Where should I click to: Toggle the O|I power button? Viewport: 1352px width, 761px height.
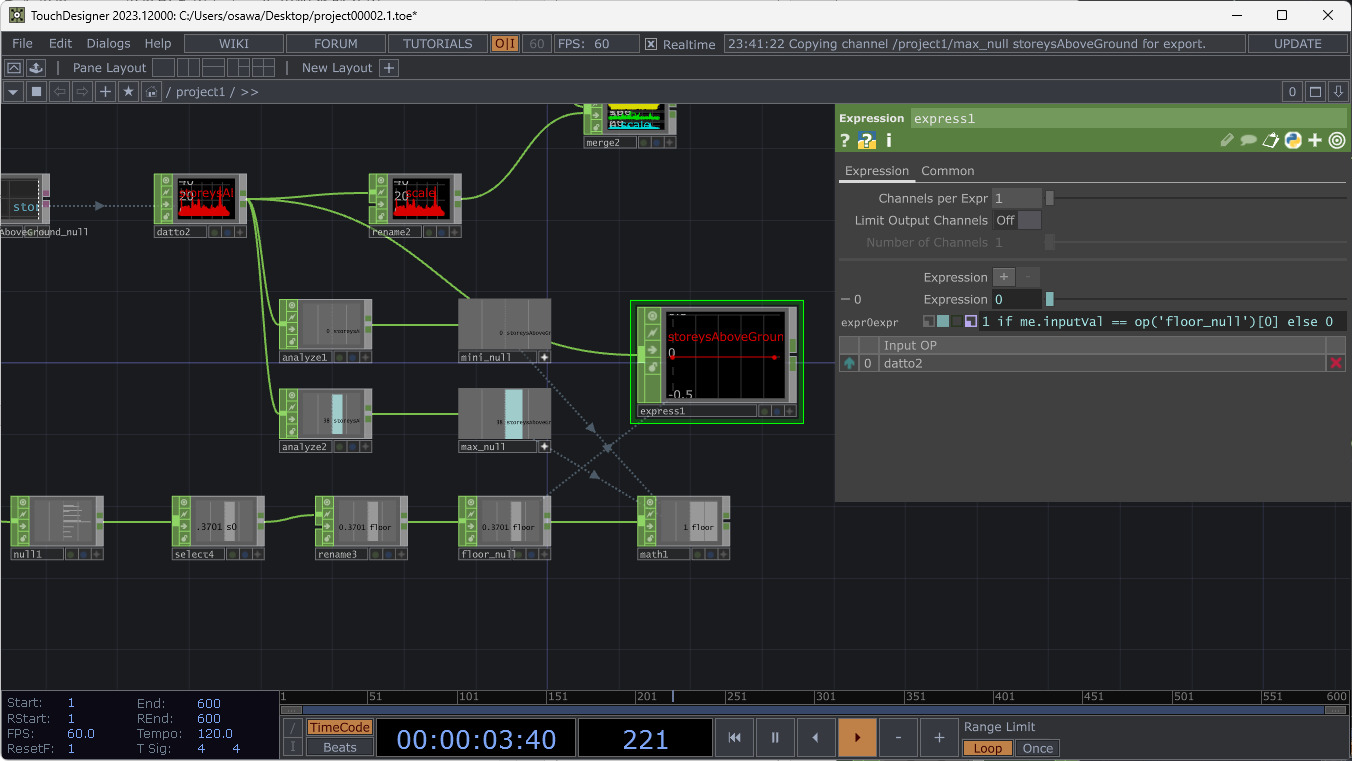click(x=505, y=44)
